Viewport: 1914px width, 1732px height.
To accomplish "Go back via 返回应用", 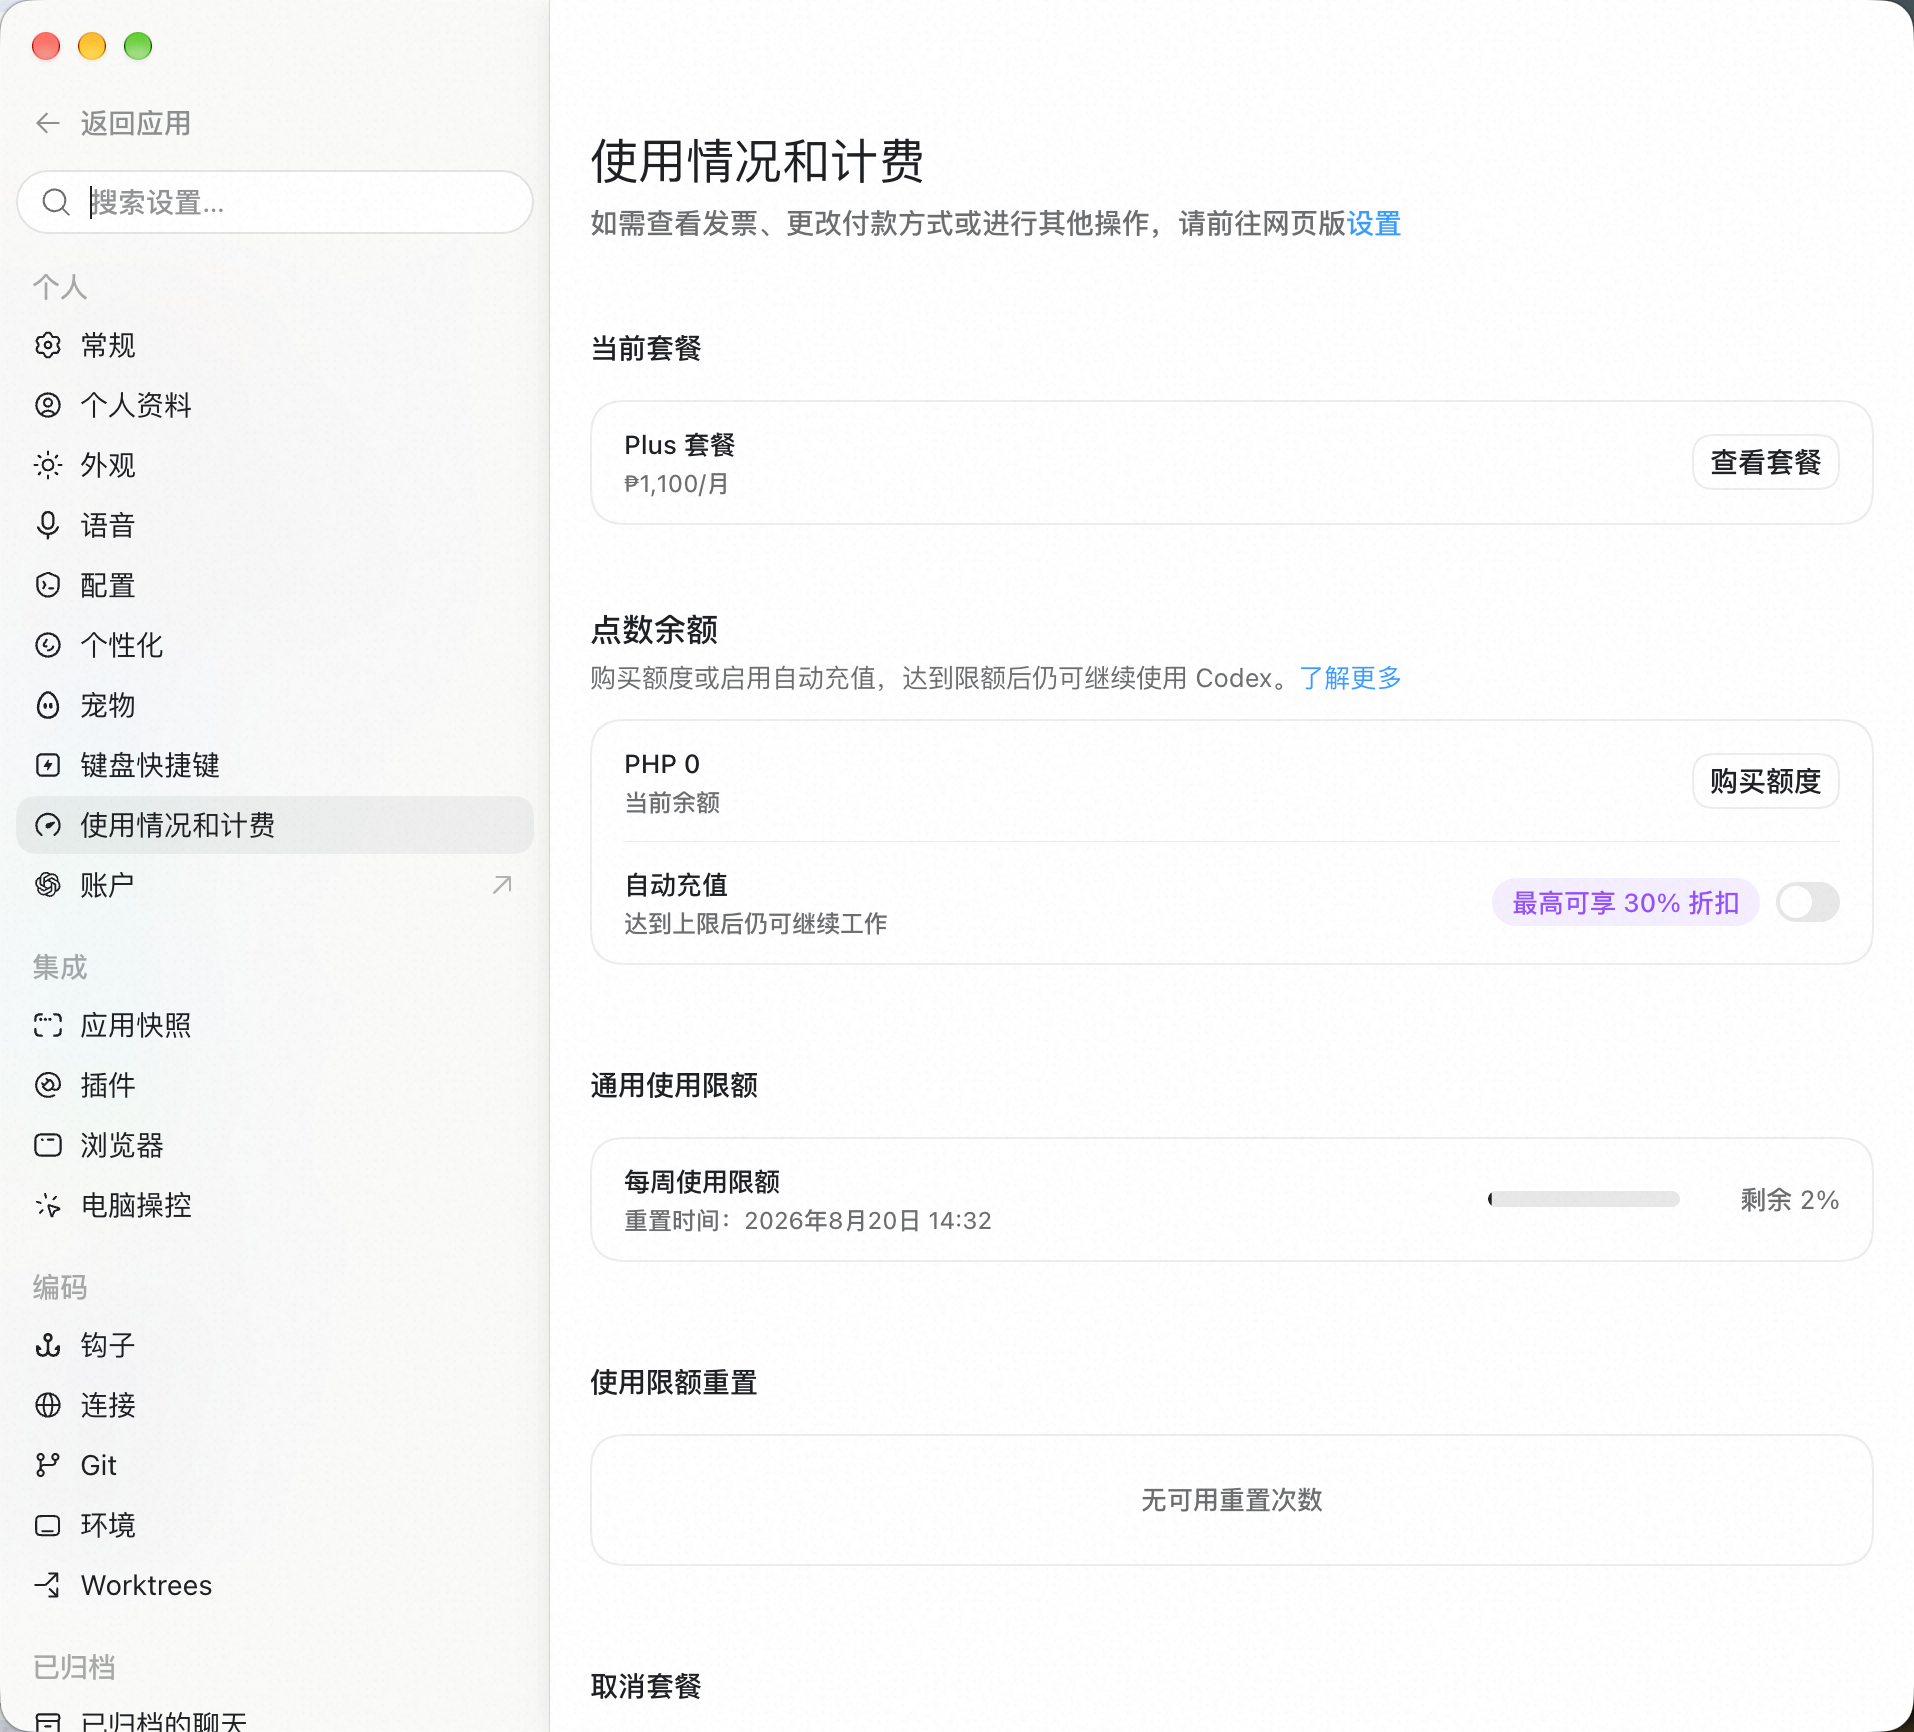I will [x=113, y=123].
